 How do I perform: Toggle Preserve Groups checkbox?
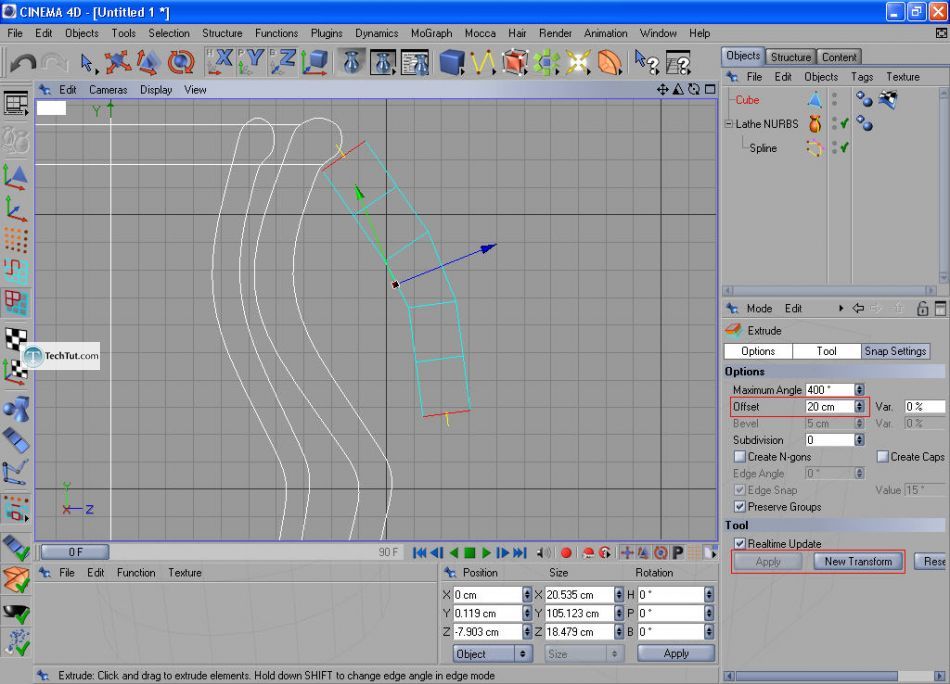click(x=739, y=506)
